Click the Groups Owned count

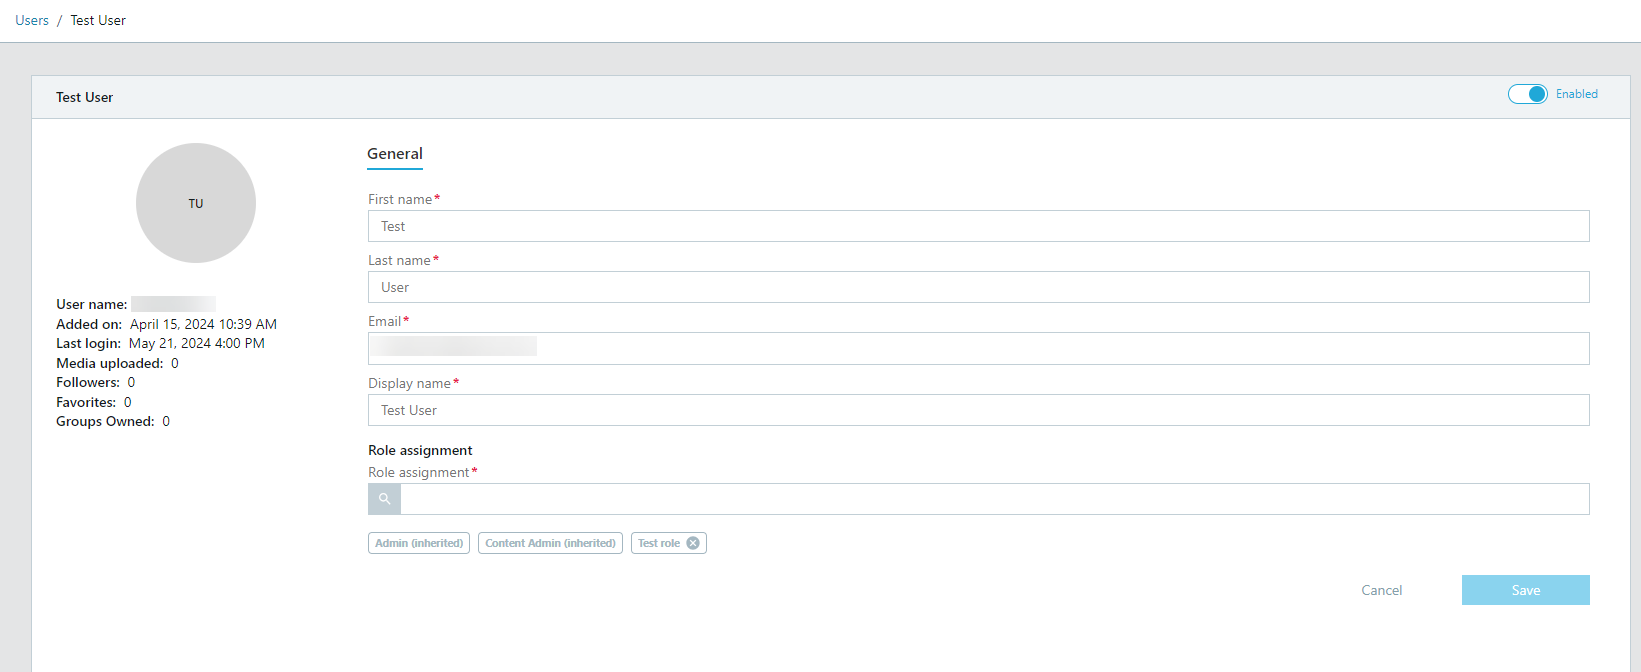166,421
